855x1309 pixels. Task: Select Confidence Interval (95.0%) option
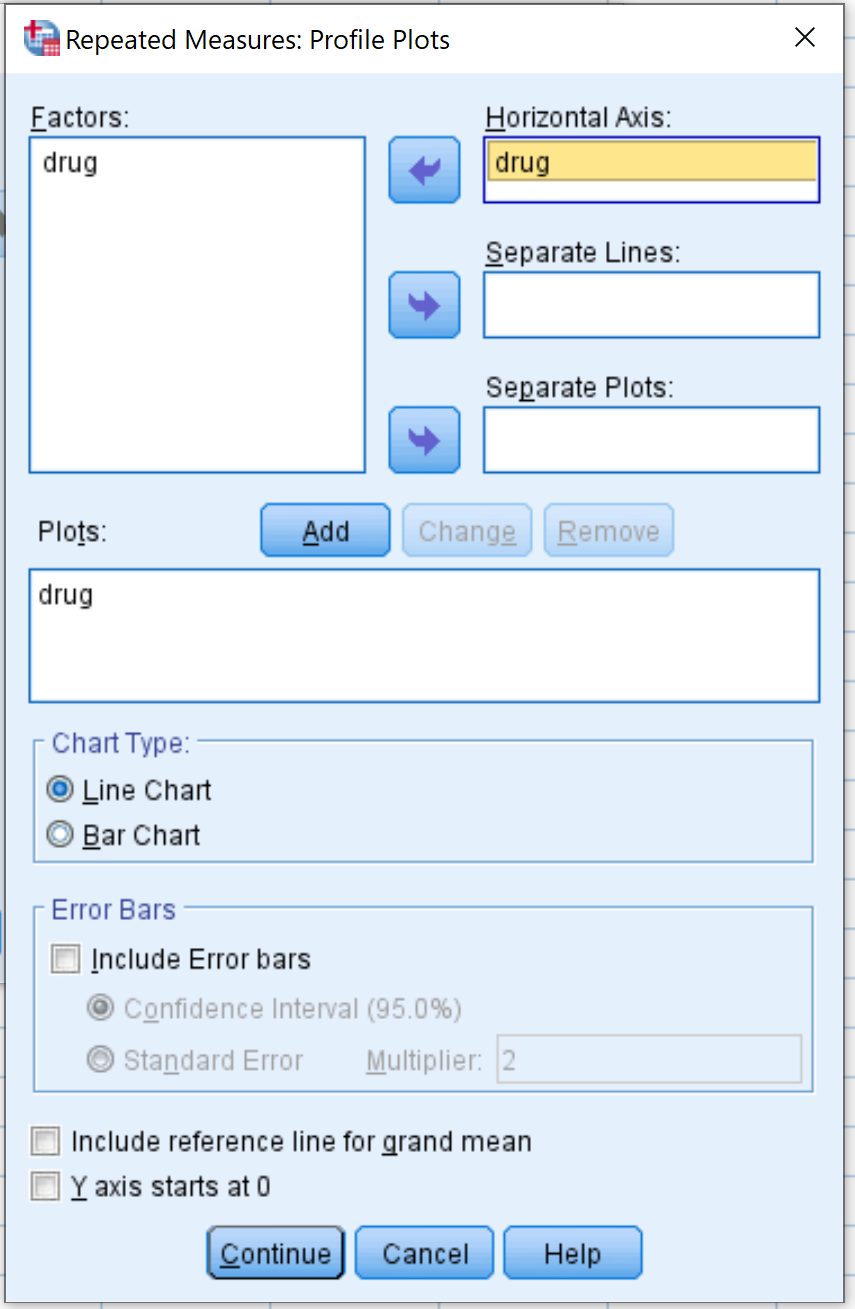tap(100, 1008)
